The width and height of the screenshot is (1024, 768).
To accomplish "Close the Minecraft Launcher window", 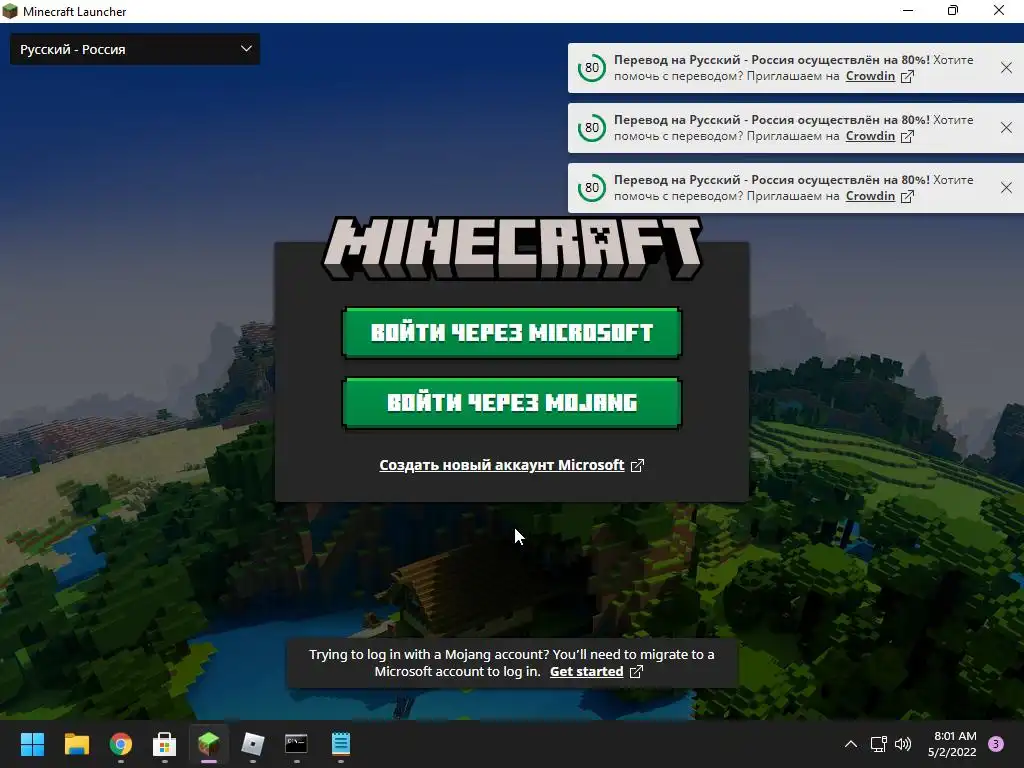I will click(999, 11).
